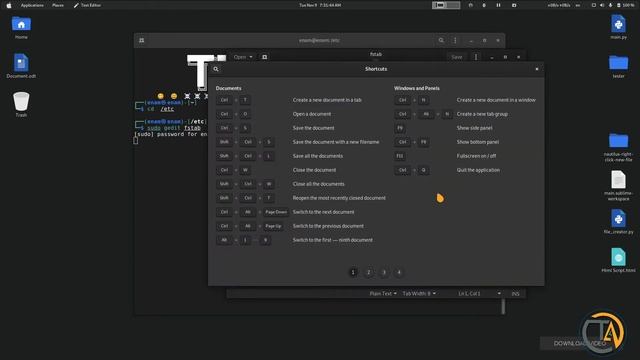Viewport: 640px width, 360px height.
Task: Click 'Reopen the most recently closed document'
Action: (x=339, y=198)
